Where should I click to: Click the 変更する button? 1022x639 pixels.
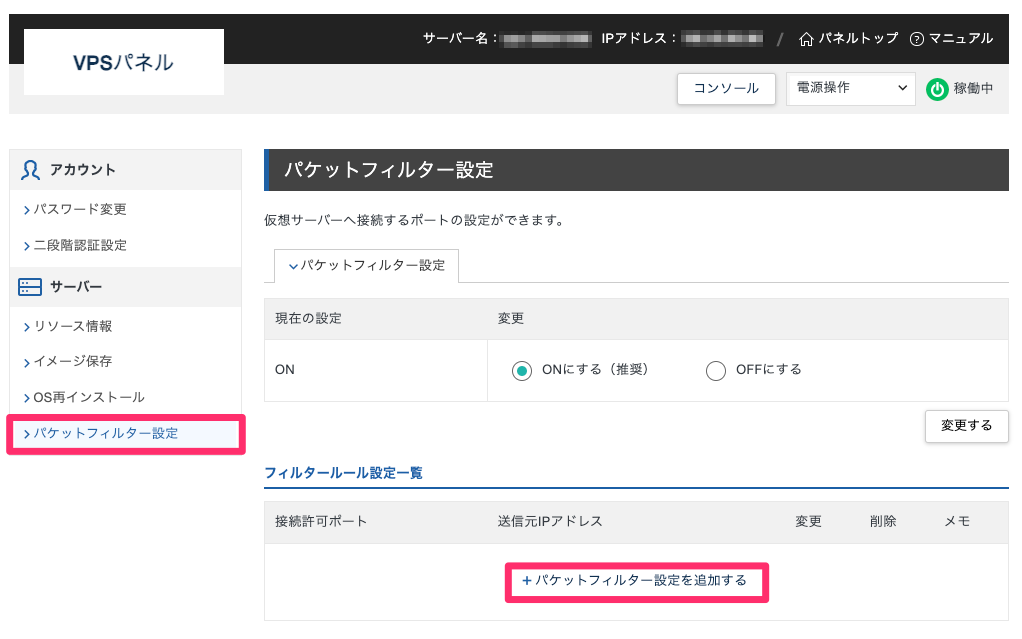pyautogui.click(x=966, y=426)
